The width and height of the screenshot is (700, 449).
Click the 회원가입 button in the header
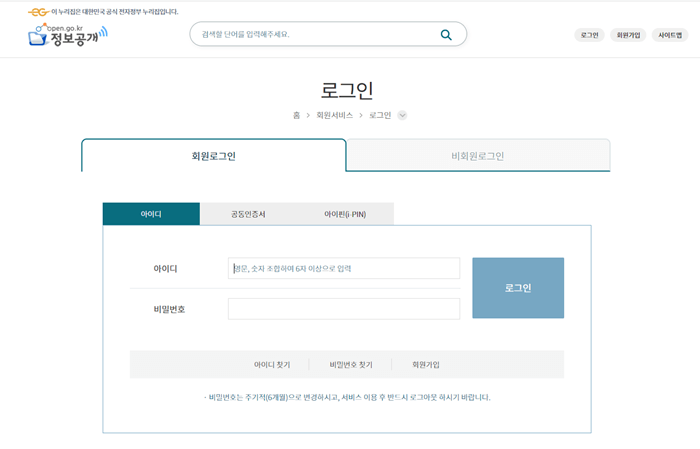628,35
